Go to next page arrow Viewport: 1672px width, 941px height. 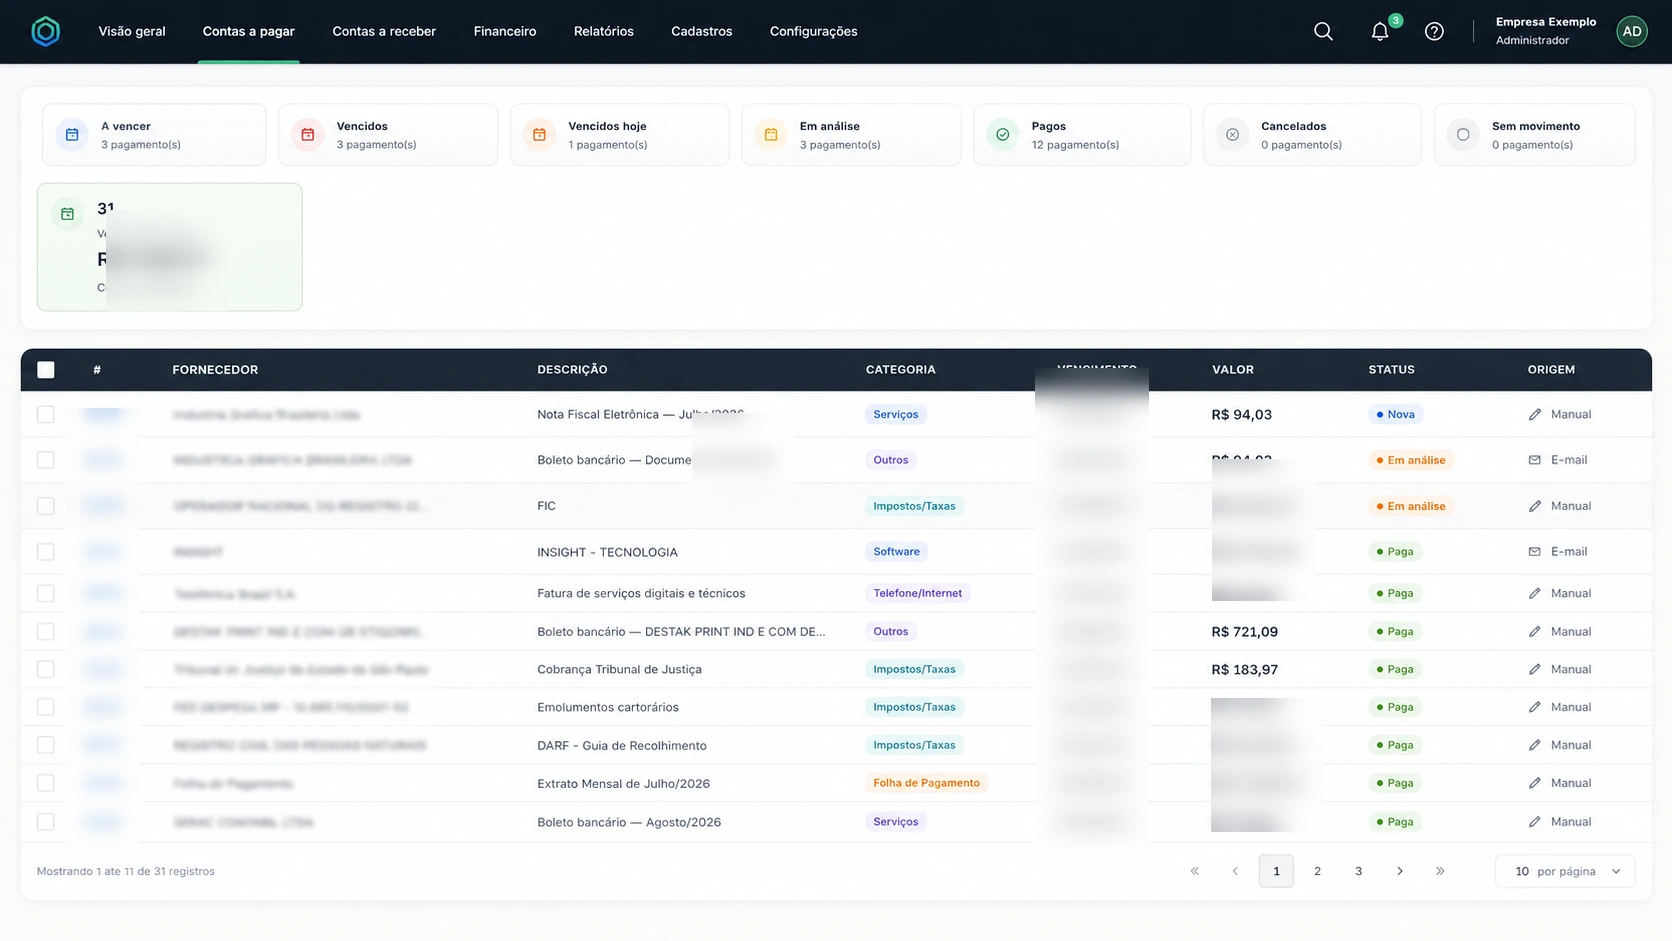point(1399,871)
